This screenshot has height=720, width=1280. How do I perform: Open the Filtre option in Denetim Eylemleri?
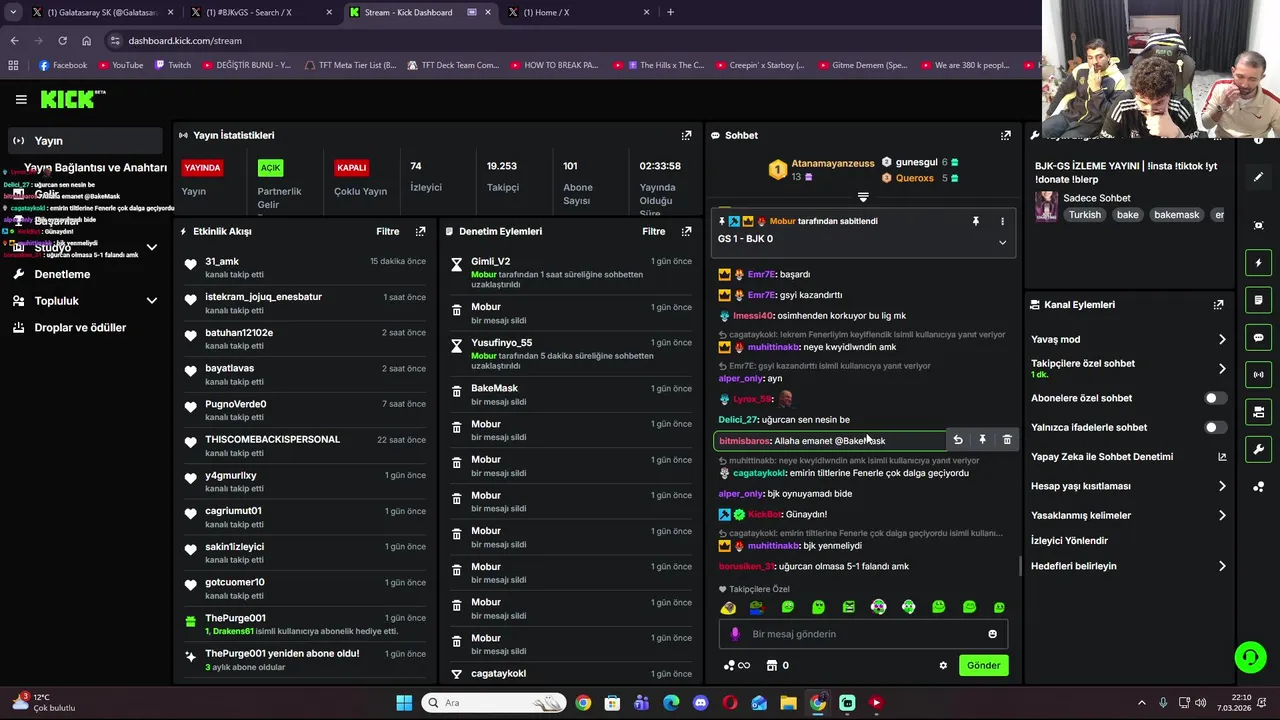(x=654, y=231)
